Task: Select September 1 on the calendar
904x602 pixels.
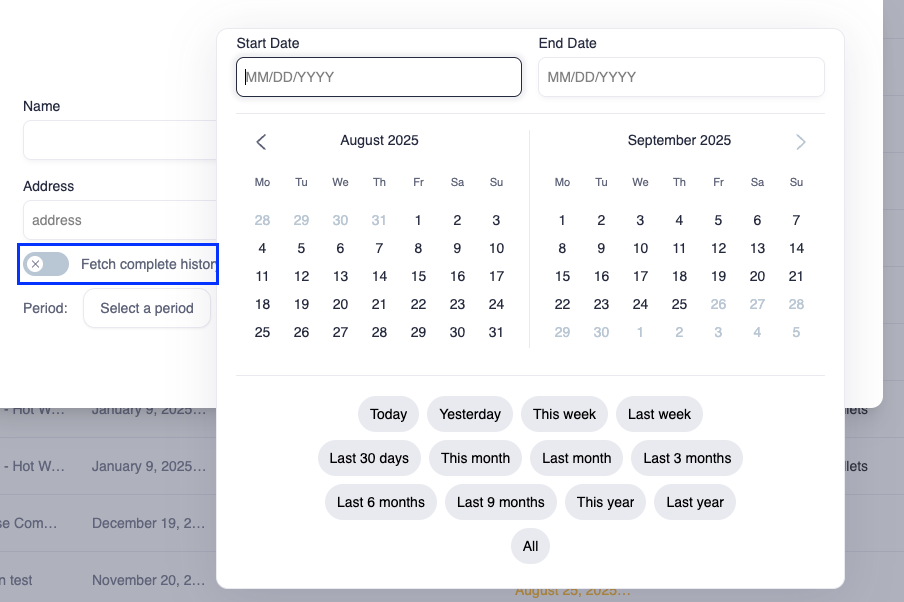Action: click(562, 220)
